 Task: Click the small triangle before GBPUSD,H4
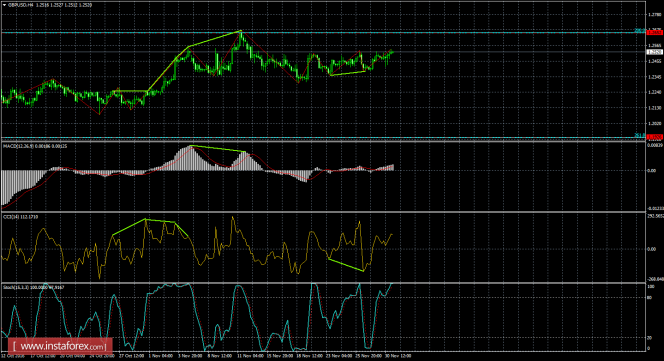click(x=4, y=5)
